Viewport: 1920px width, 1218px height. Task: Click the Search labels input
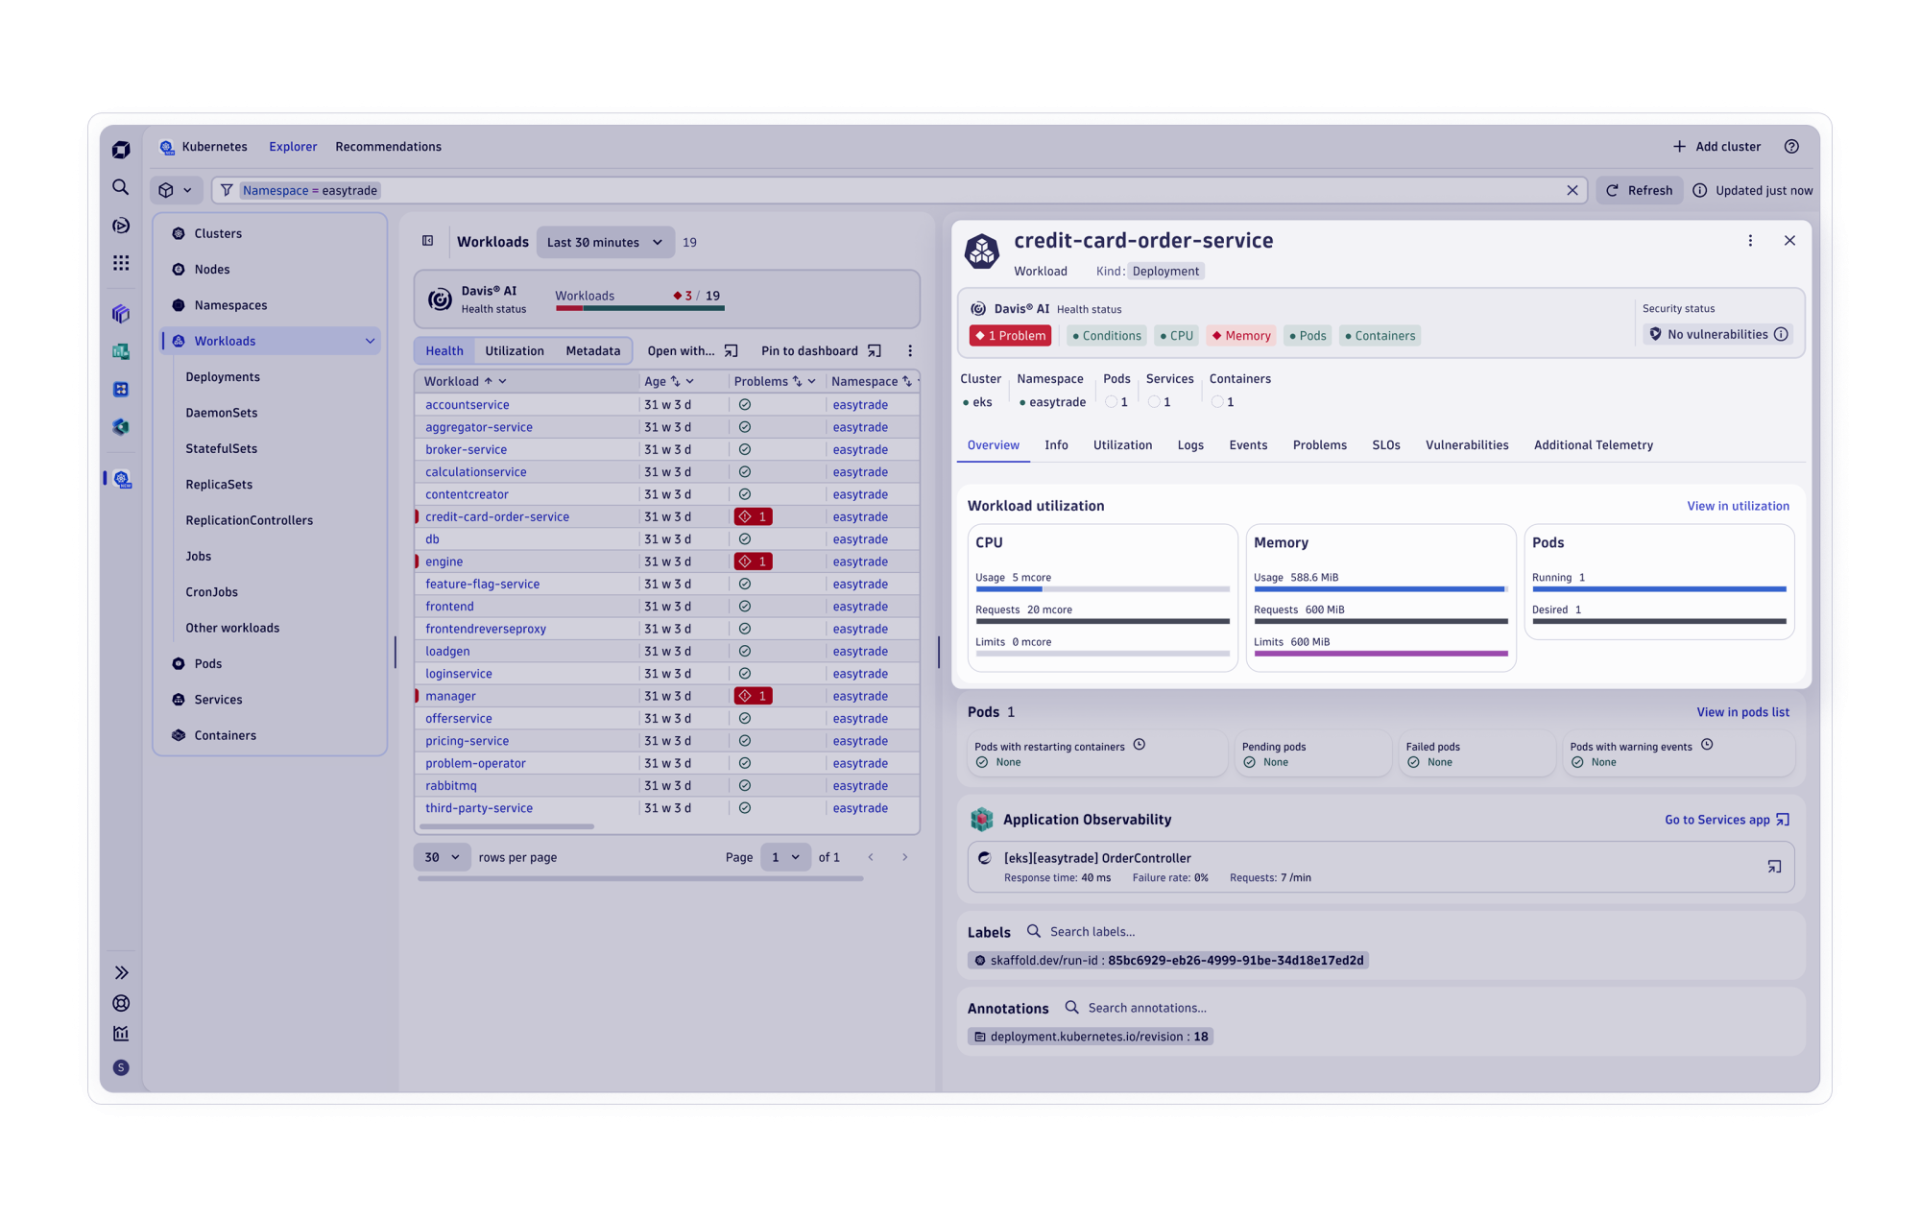point(1092,932)
